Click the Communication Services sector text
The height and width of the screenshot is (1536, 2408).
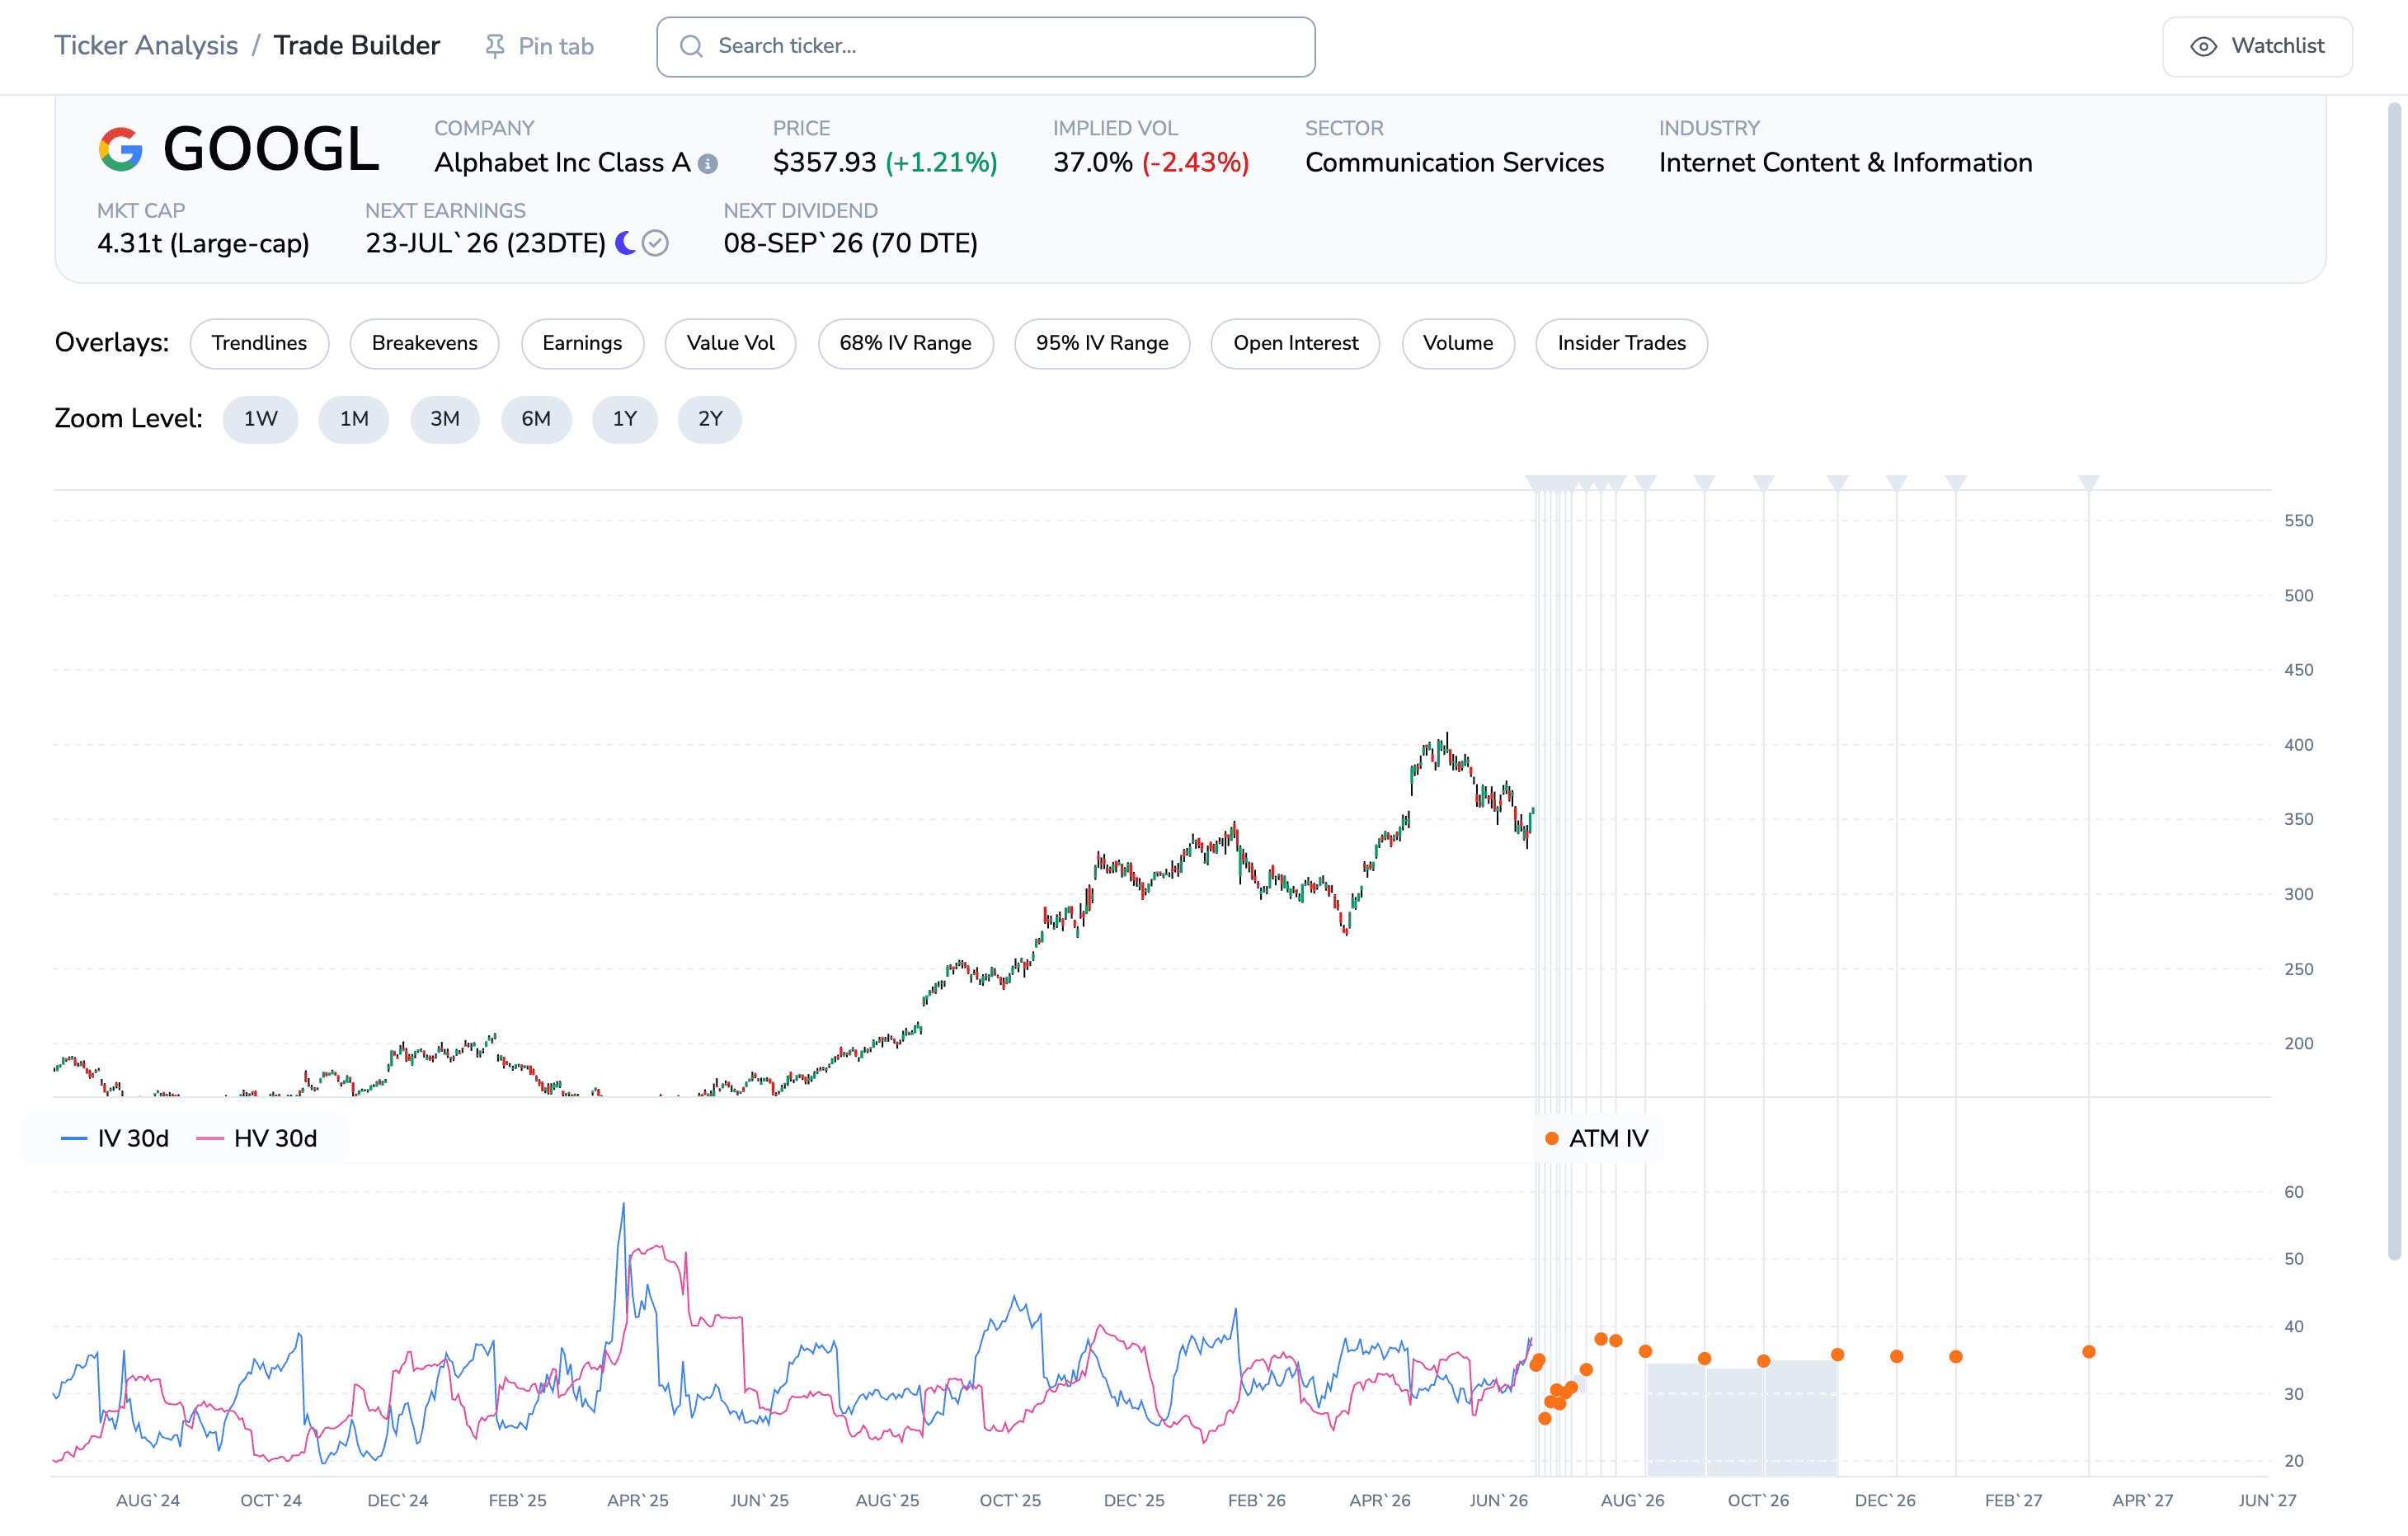coord(1454,163)
